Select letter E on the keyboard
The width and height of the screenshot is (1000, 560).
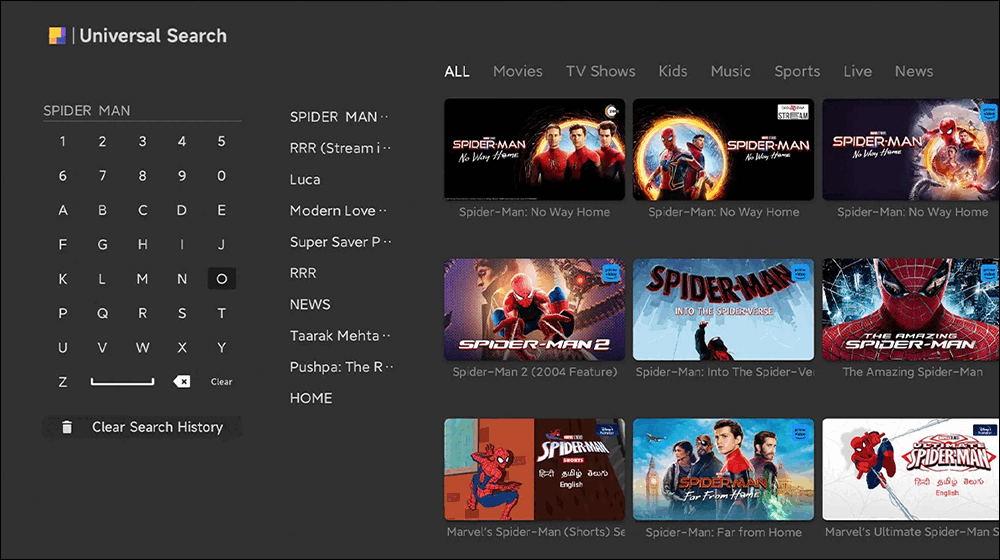[x=221, y=210]
